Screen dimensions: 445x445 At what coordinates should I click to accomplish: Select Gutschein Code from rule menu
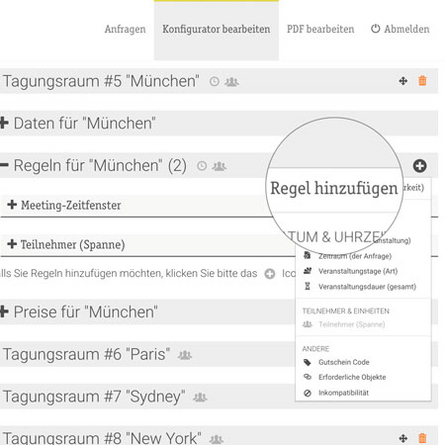(x=344, y=362)
